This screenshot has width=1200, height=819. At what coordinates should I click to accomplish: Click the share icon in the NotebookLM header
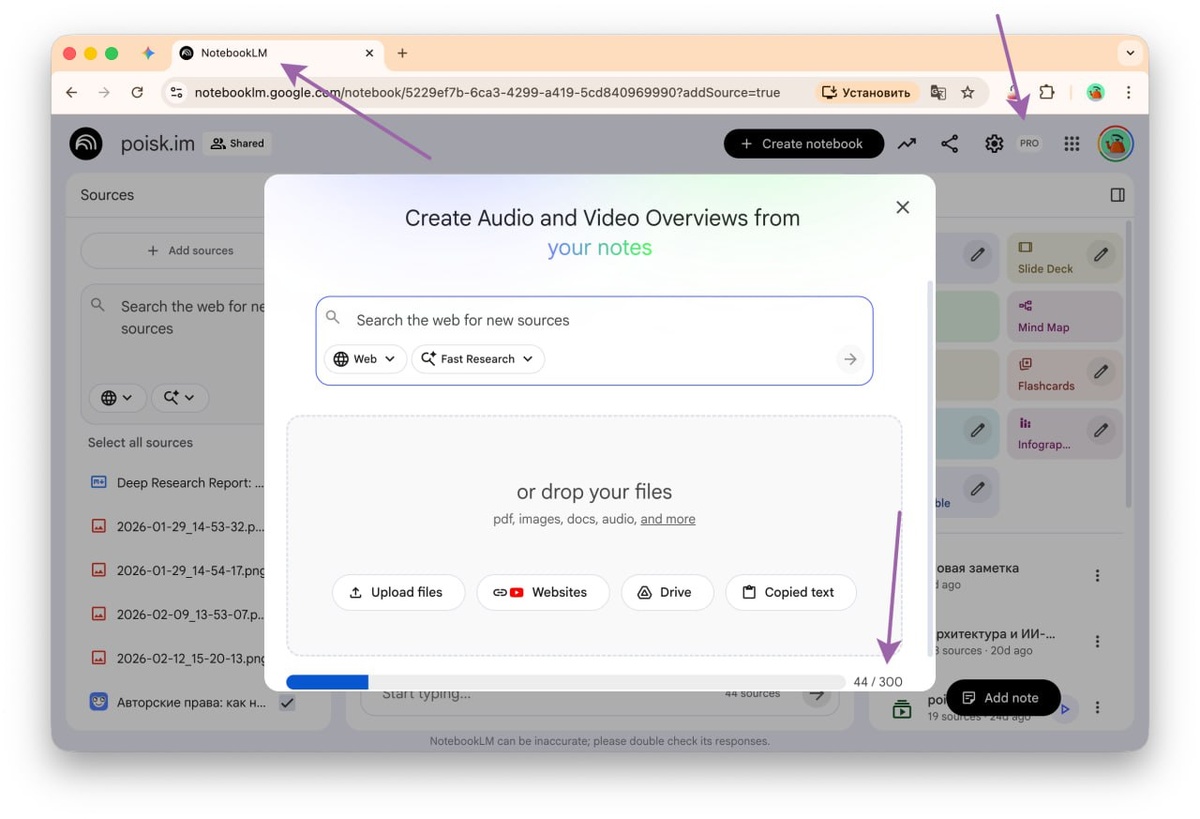point(949,144)
